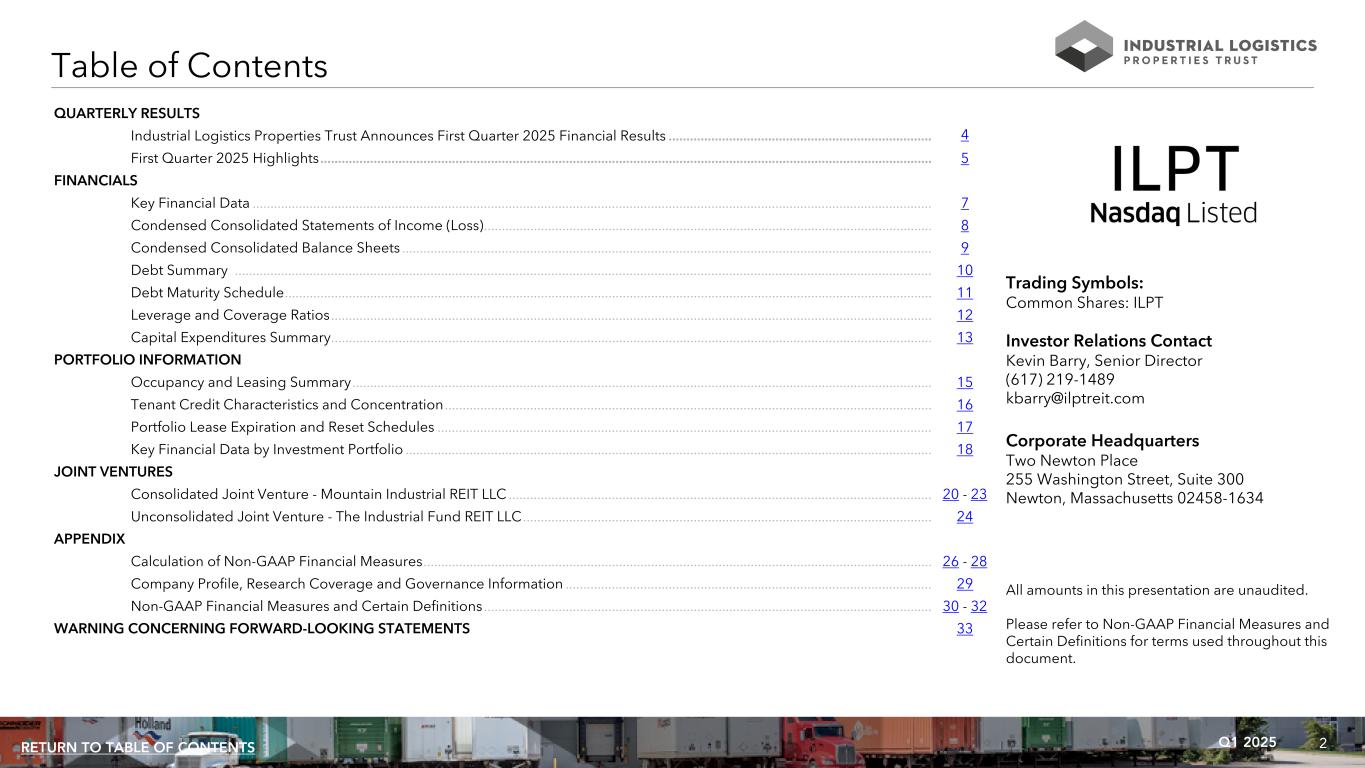Open page 16 Tenant Credit Characteristics link
The width and height of the screenshot is (1365, 768).
[964, 405]
